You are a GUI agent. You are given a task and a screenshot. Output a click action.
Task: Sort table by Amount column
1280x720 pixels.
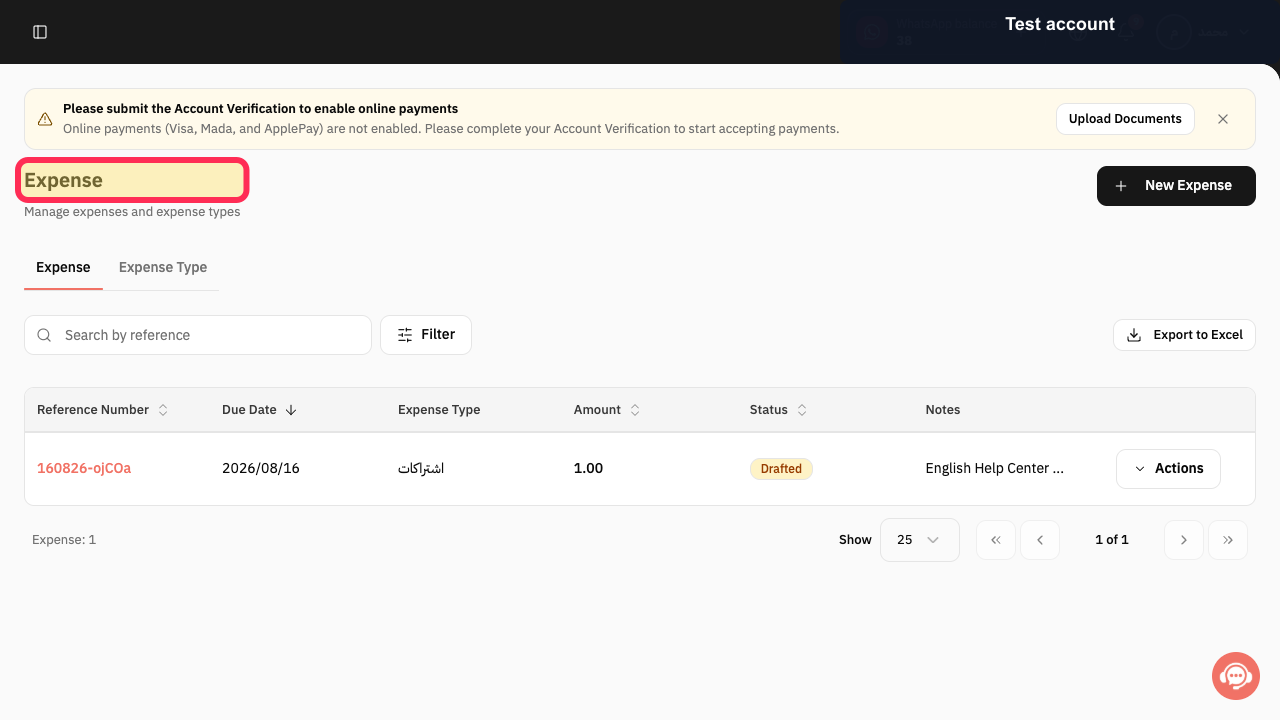pyautogui.click(x=606, y=410)
